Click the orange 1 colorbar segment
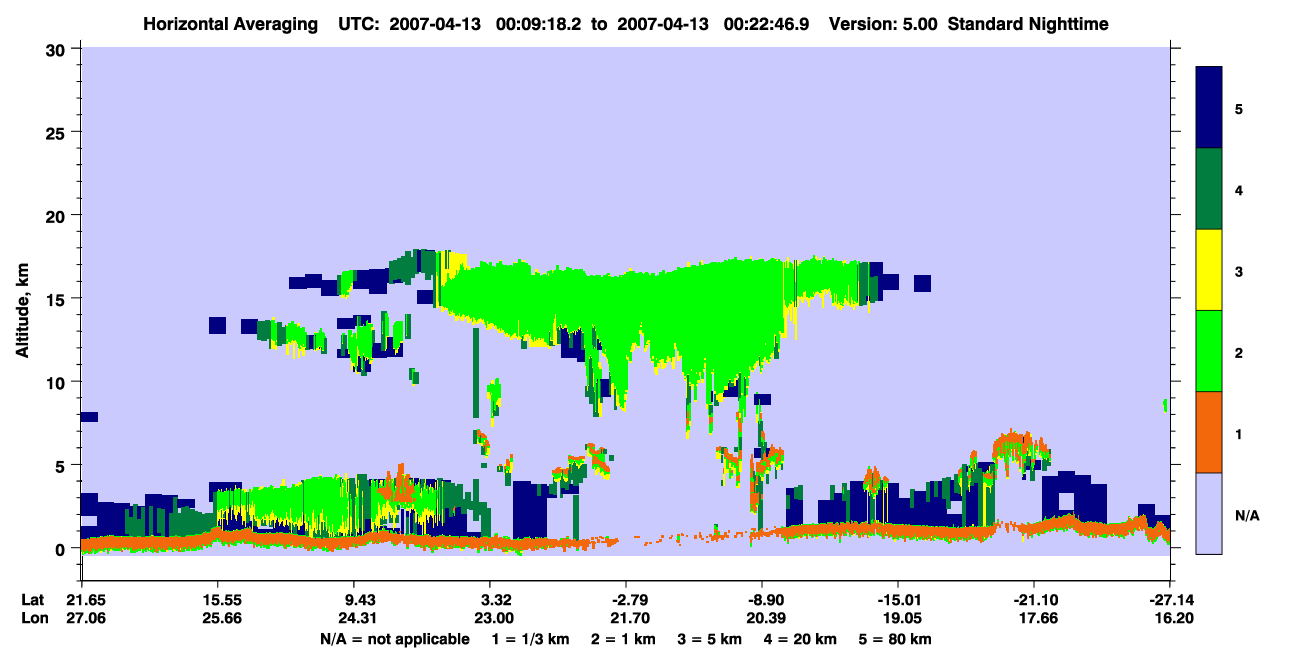Viewport: 1300px width, 667px height. pos(1210,432)
